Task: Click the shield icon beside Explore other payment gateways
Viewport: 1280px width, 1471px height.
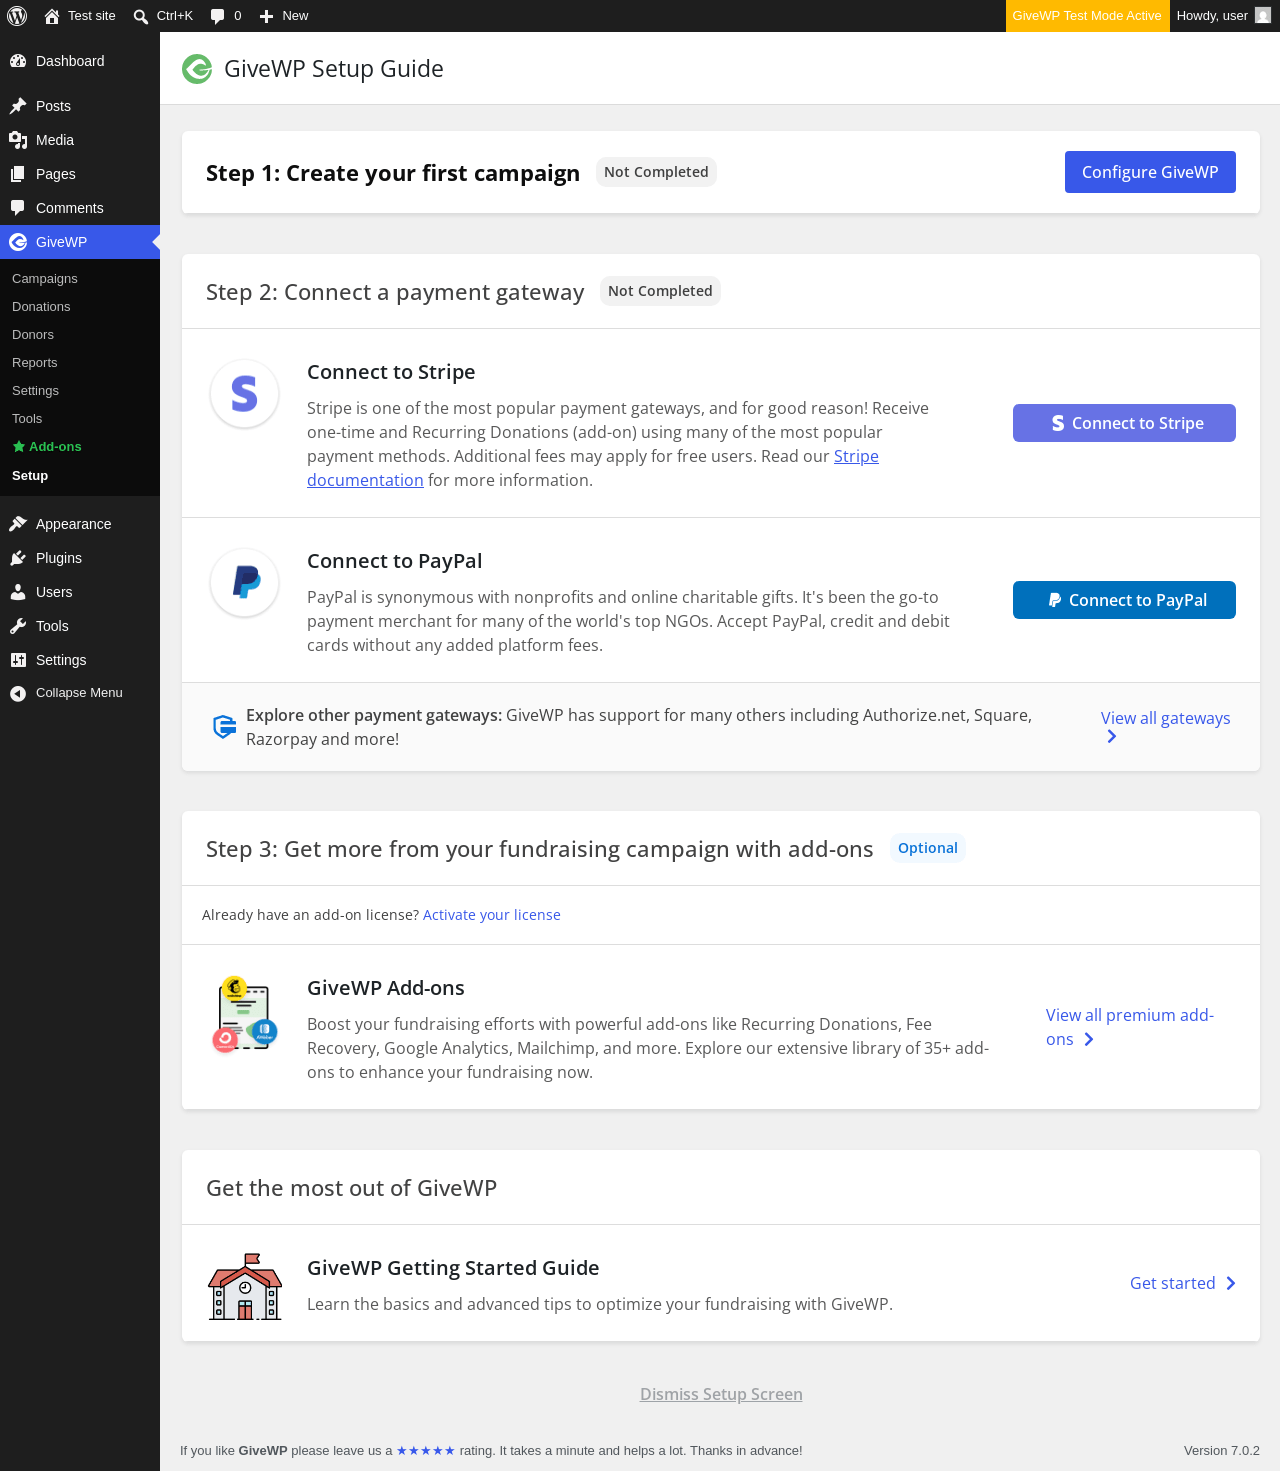Action: tap(224, 727)
